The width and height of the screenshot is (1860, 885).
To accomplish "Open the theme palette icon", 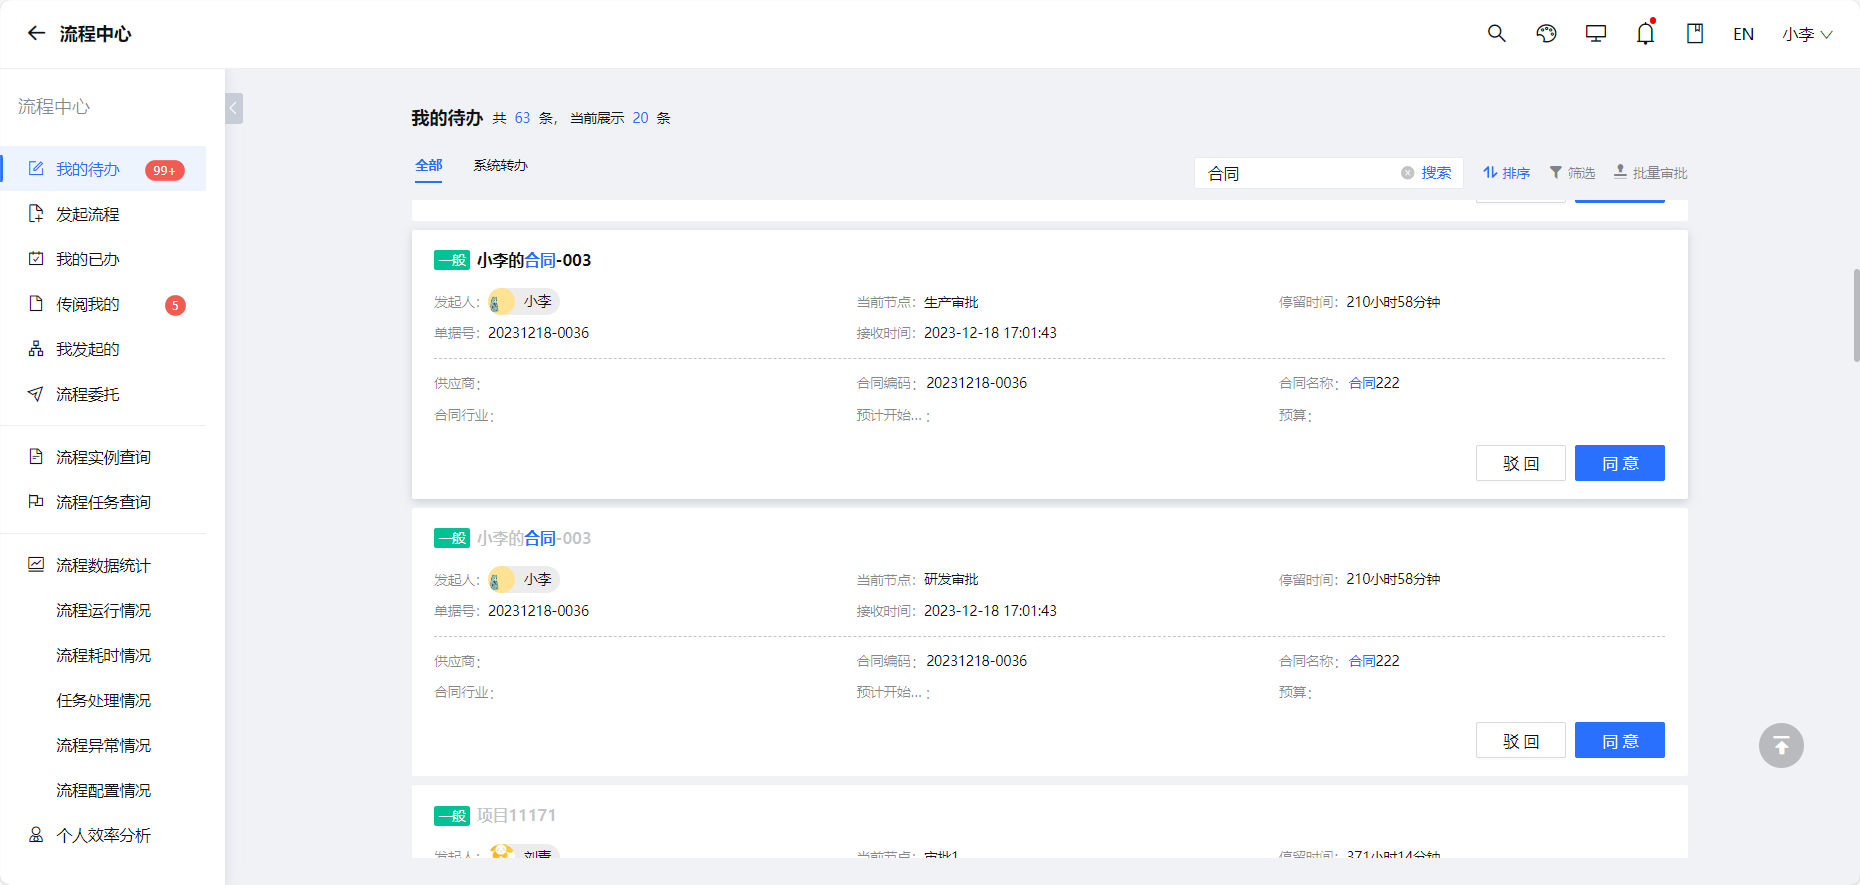I will [x=1546, y=33].
